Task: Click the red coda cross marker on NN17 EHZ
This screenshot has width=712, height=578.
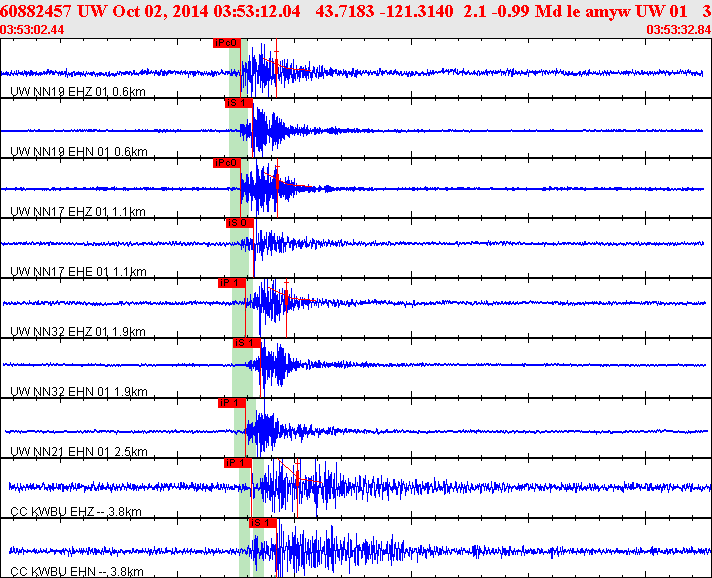Action: (x=277, y=167)
